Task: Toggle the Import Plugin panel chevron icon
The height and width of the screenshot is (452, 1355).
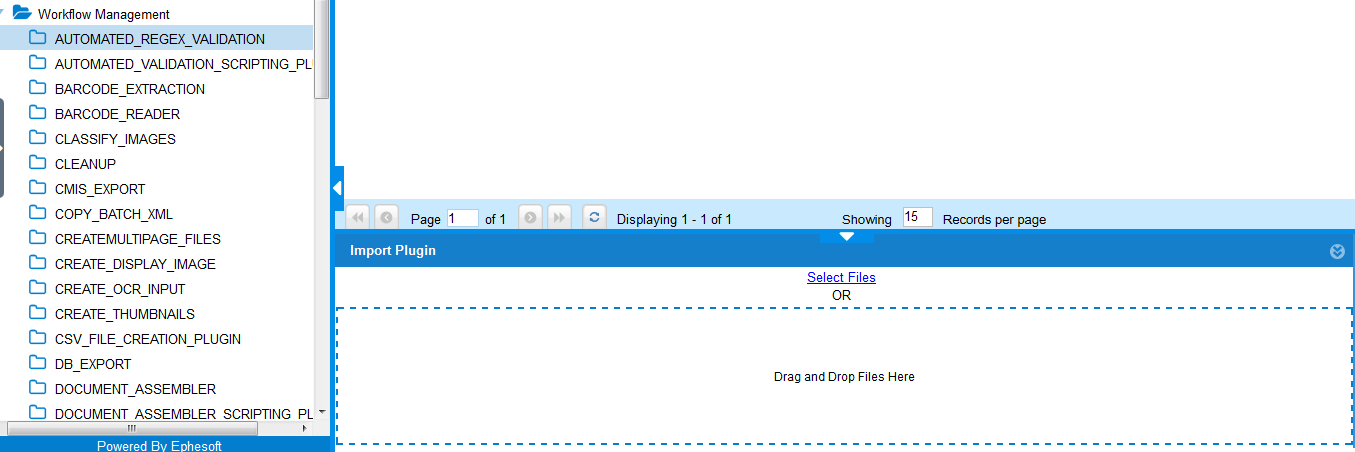Action: (1337, 251)
